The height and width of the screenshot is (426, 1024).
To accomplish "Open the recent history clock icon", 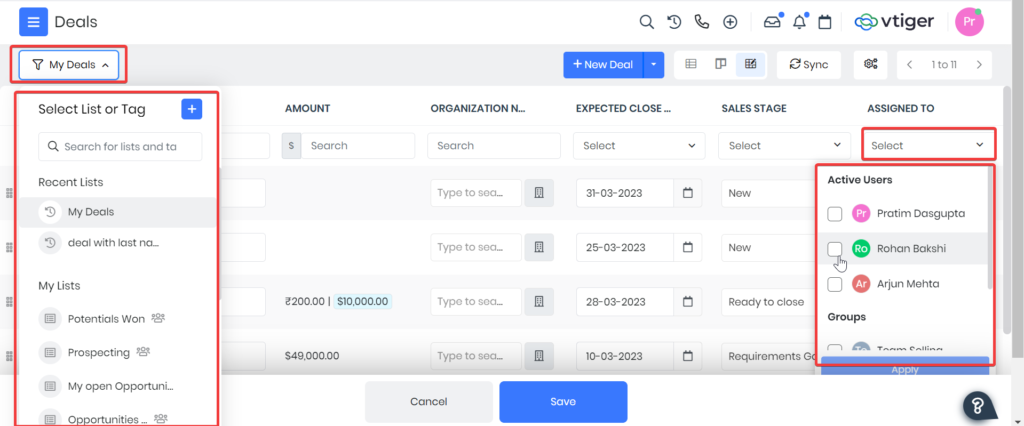I will [x=674, y=22].
